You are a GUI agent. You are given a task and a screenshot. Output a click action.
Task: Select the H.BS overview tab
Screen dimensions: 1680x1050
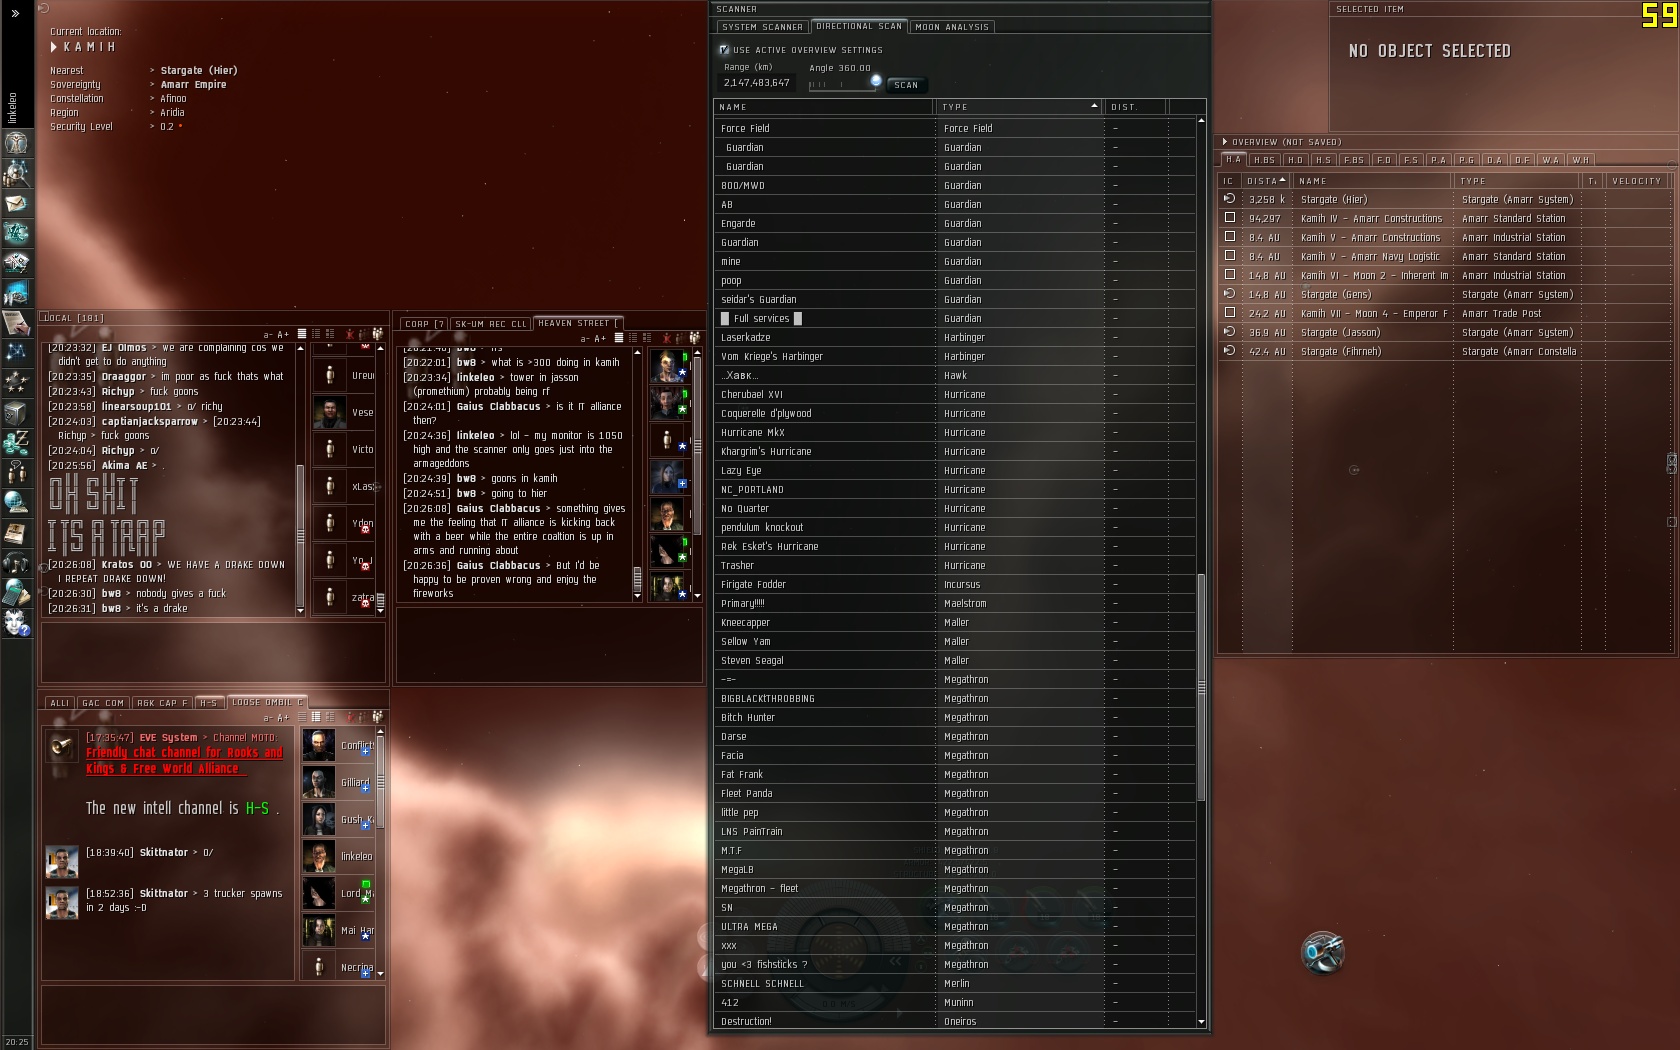1264,160
